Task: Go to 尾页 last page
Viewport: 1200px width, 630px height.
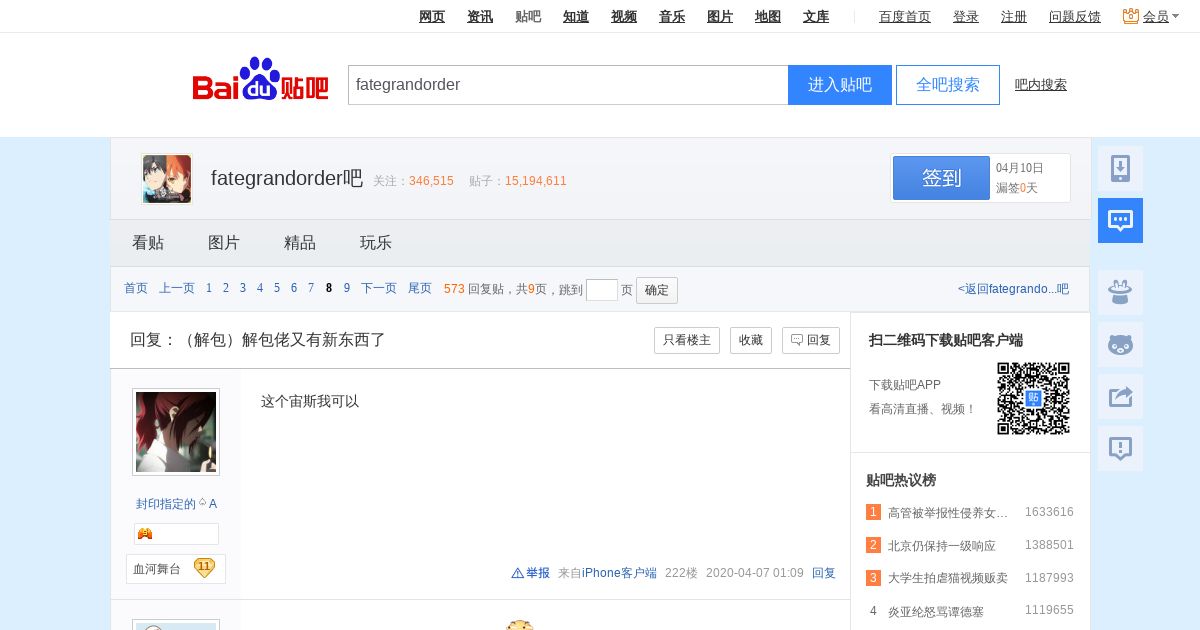Action: point(420,288)
